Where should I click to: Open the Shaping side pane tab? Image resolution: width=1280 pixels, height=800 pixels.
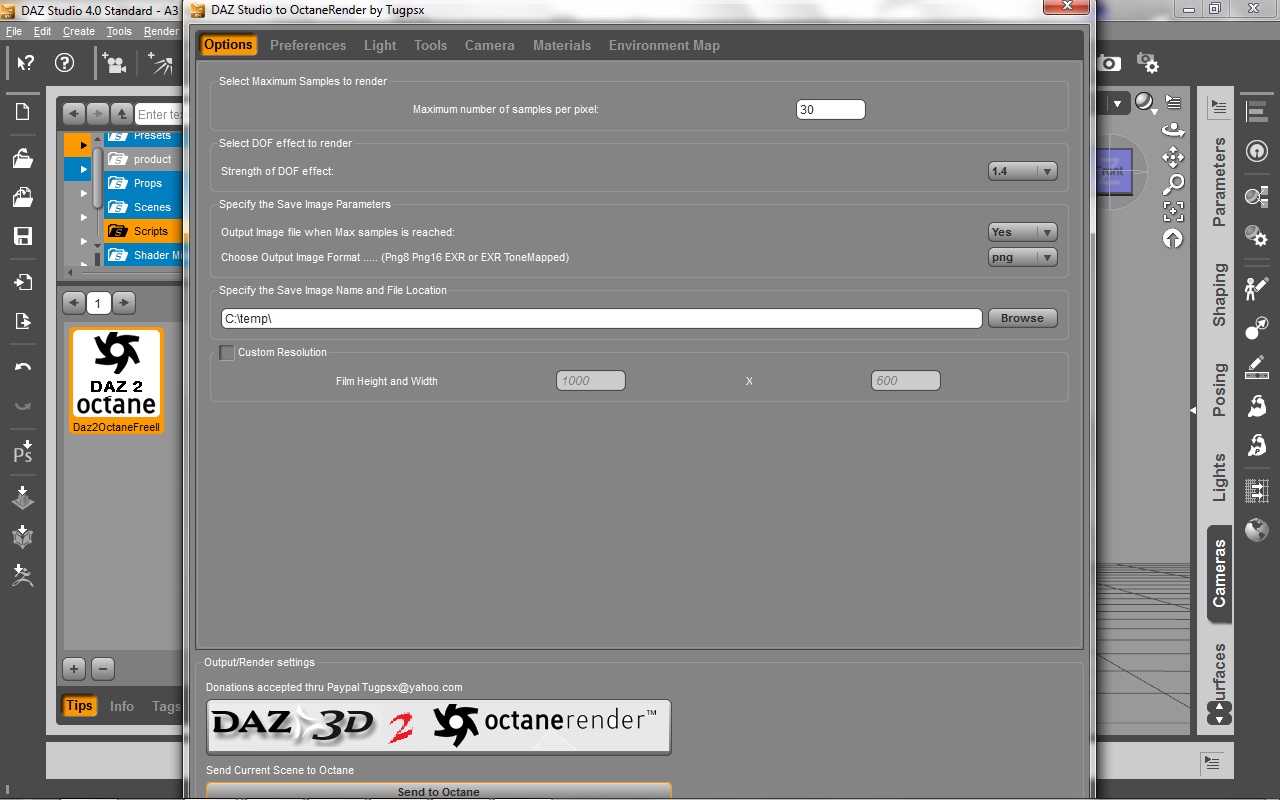pyautogui.click(x=1219, y=294)
